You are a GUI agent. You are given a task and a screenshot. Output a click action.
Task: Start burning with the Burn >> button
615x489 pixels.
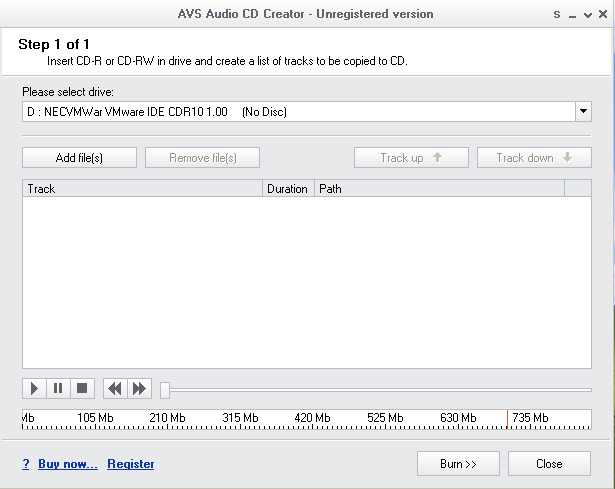pos(458,464)
